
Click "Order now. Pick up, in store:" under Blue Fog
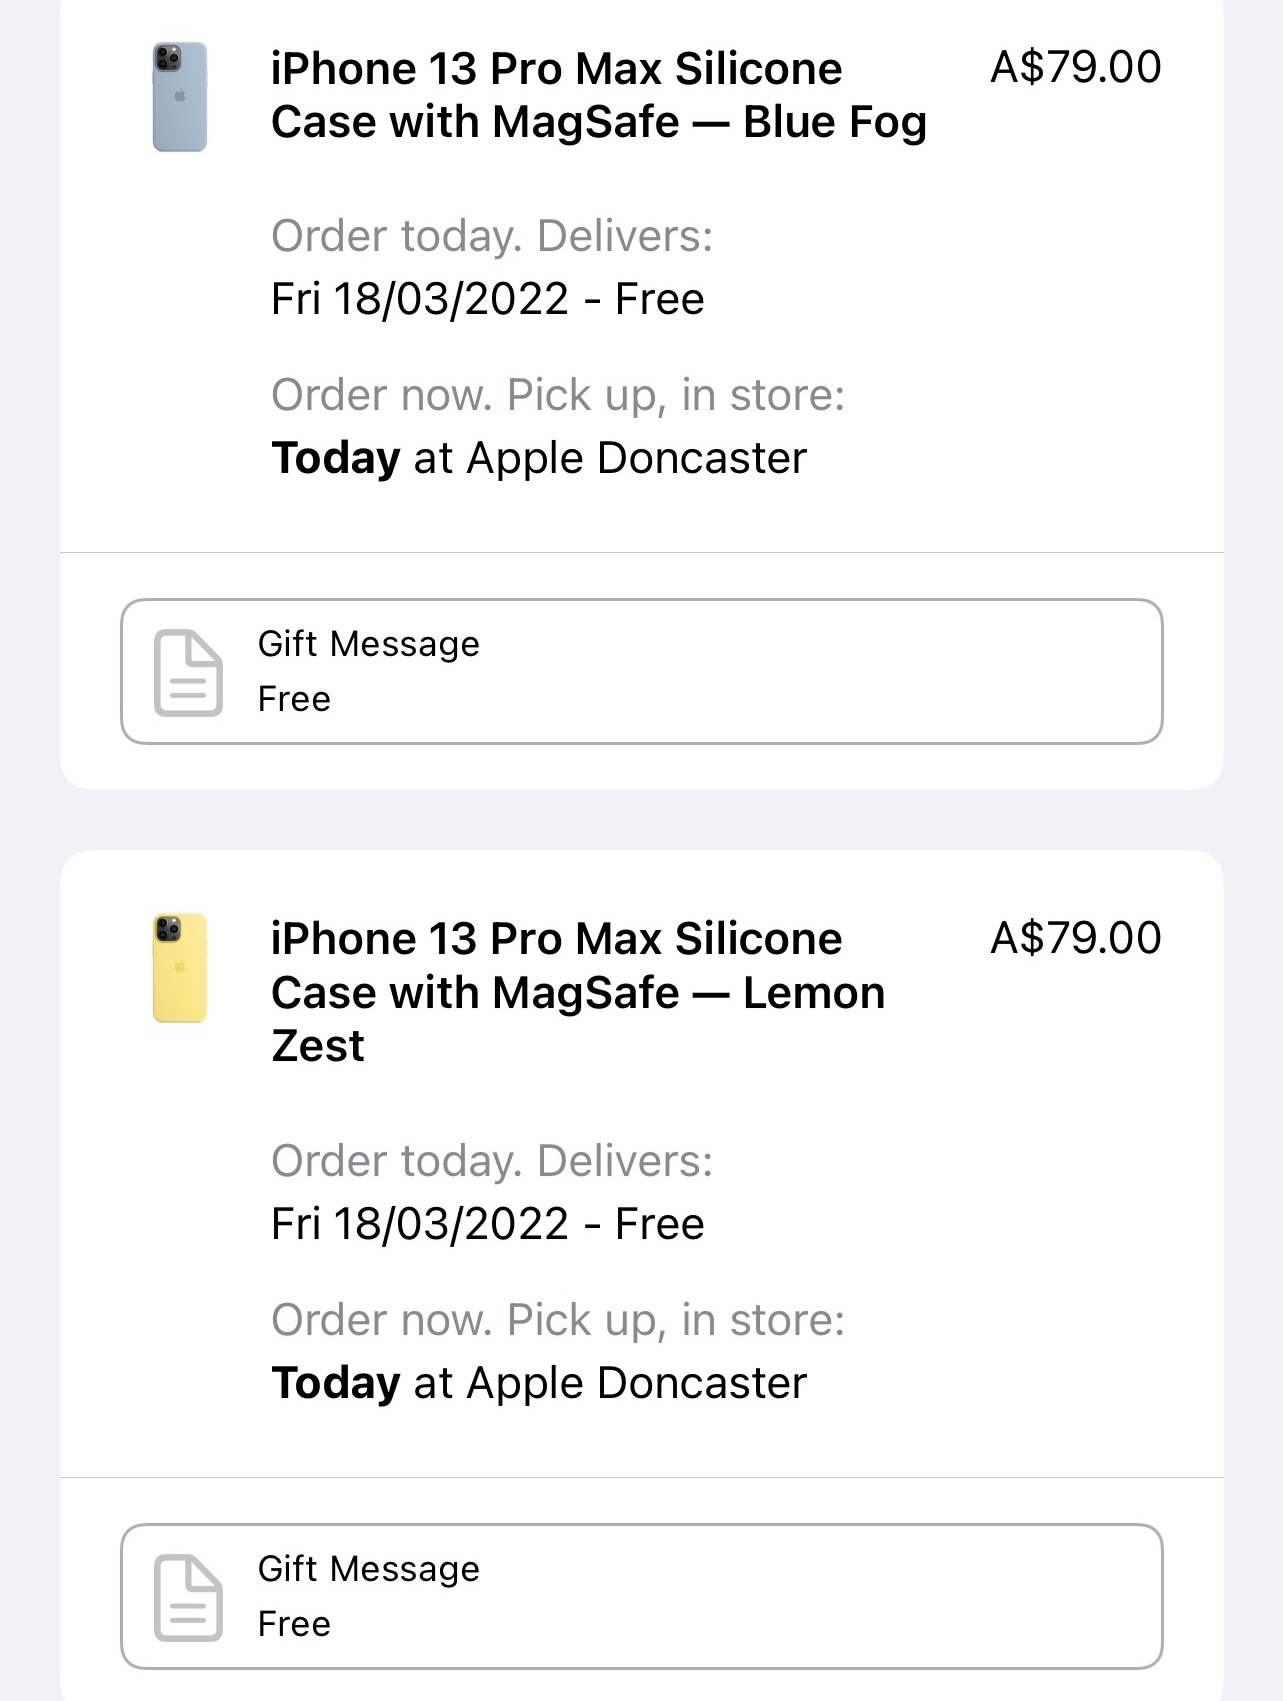click(558, 395)
